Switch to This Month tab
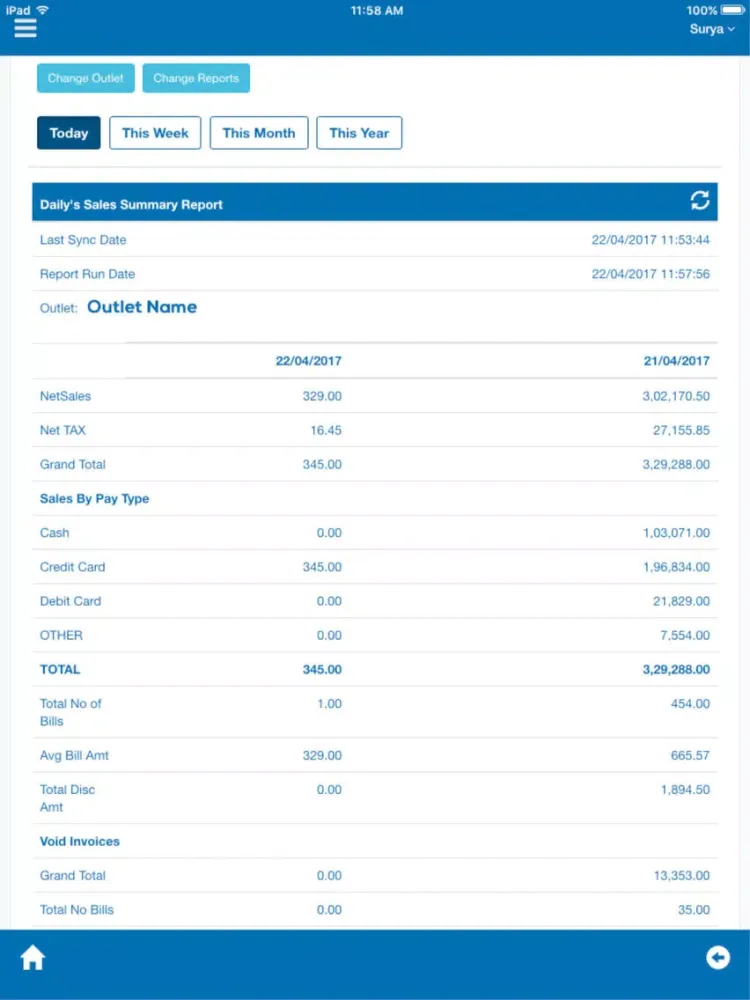The image size is (750, 1000). 259,133
